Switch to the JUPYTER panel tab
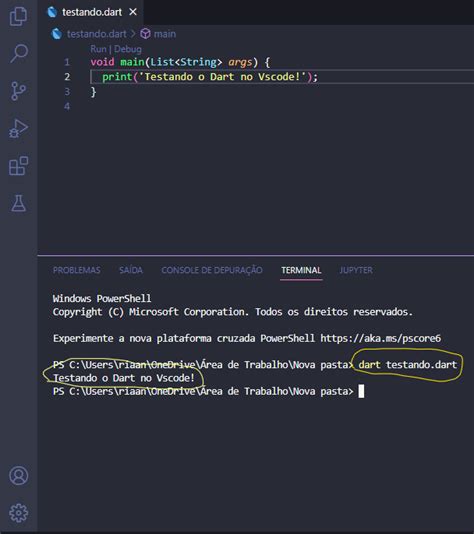This screenshot has width=474, height=534. tap(356, 270)
